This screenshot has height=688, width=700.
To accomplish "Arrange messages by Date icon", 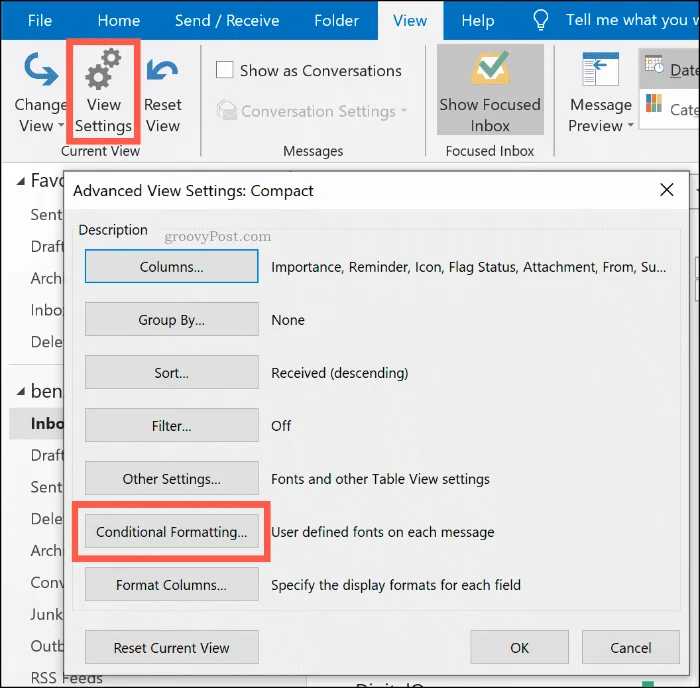I will (654, 66).
